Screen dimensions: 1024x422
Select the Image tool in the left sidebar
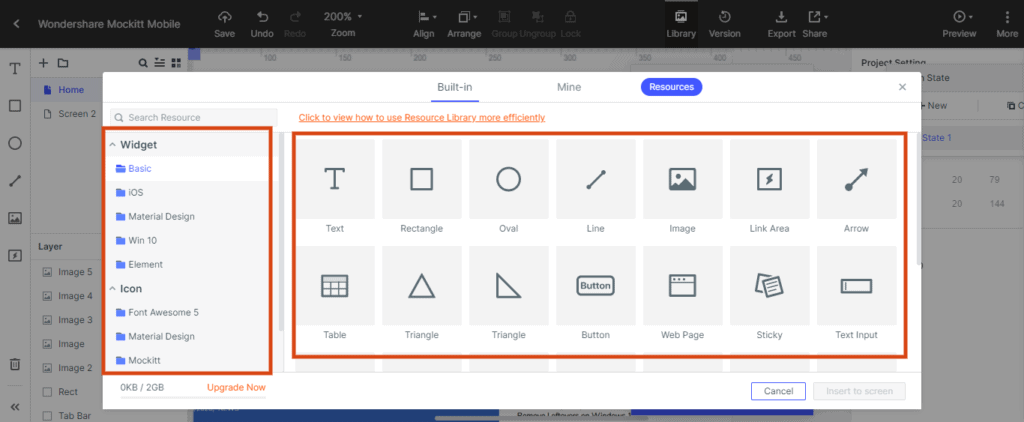(x=15, y=218)
